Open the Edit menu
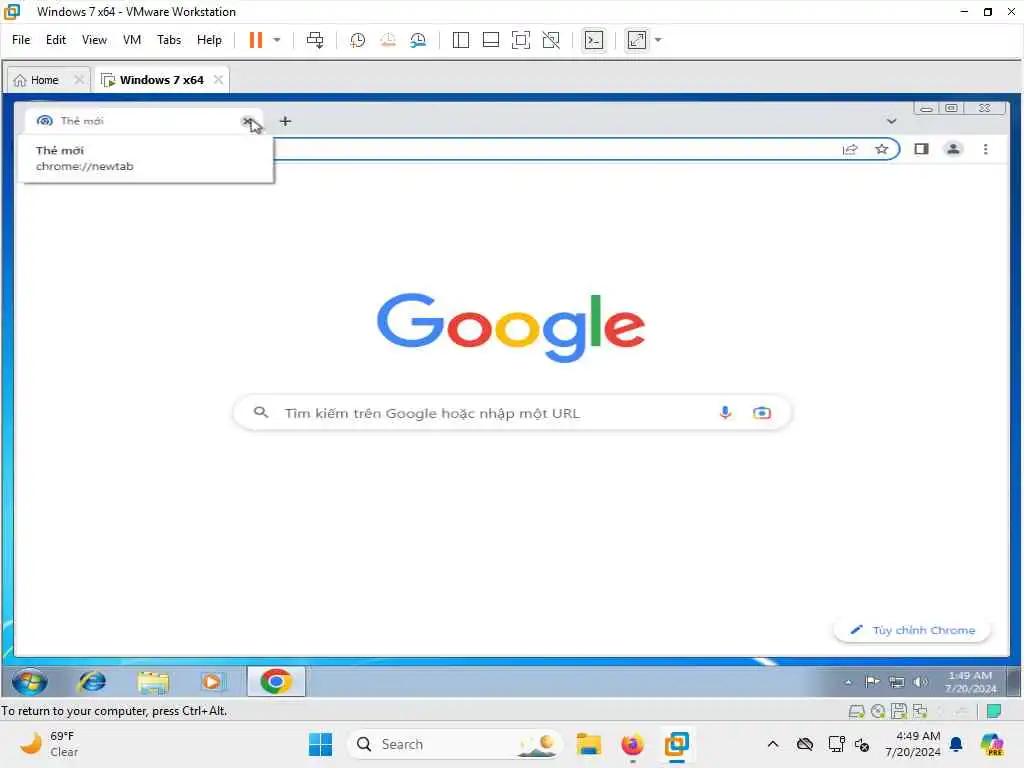The image size is (1024, 768). (56, 40)
